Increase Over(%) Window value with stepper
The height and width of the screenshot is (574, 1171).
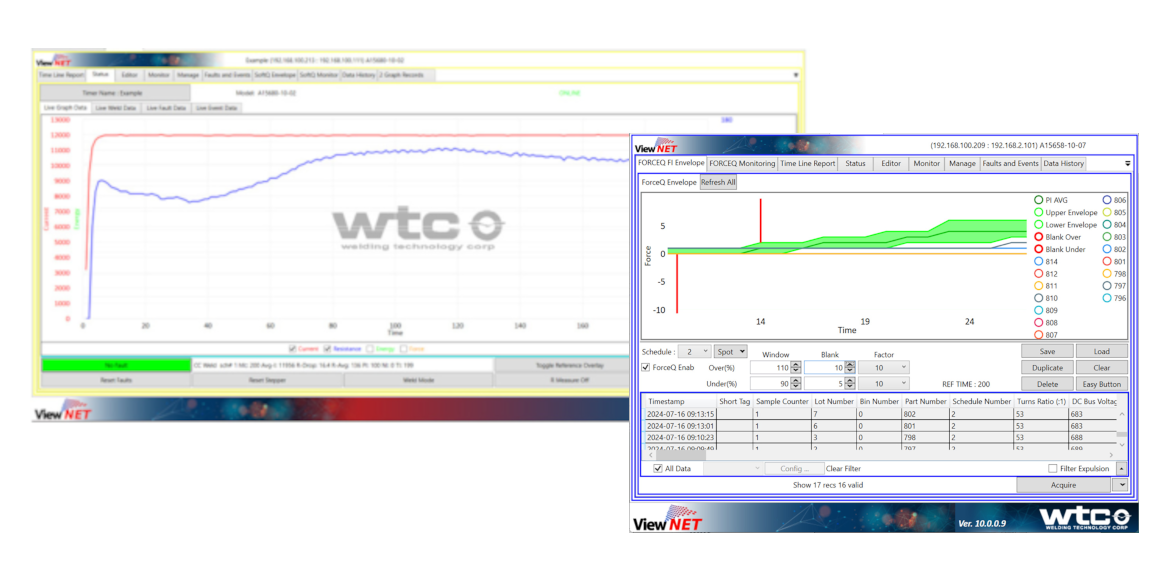(796, 364)
